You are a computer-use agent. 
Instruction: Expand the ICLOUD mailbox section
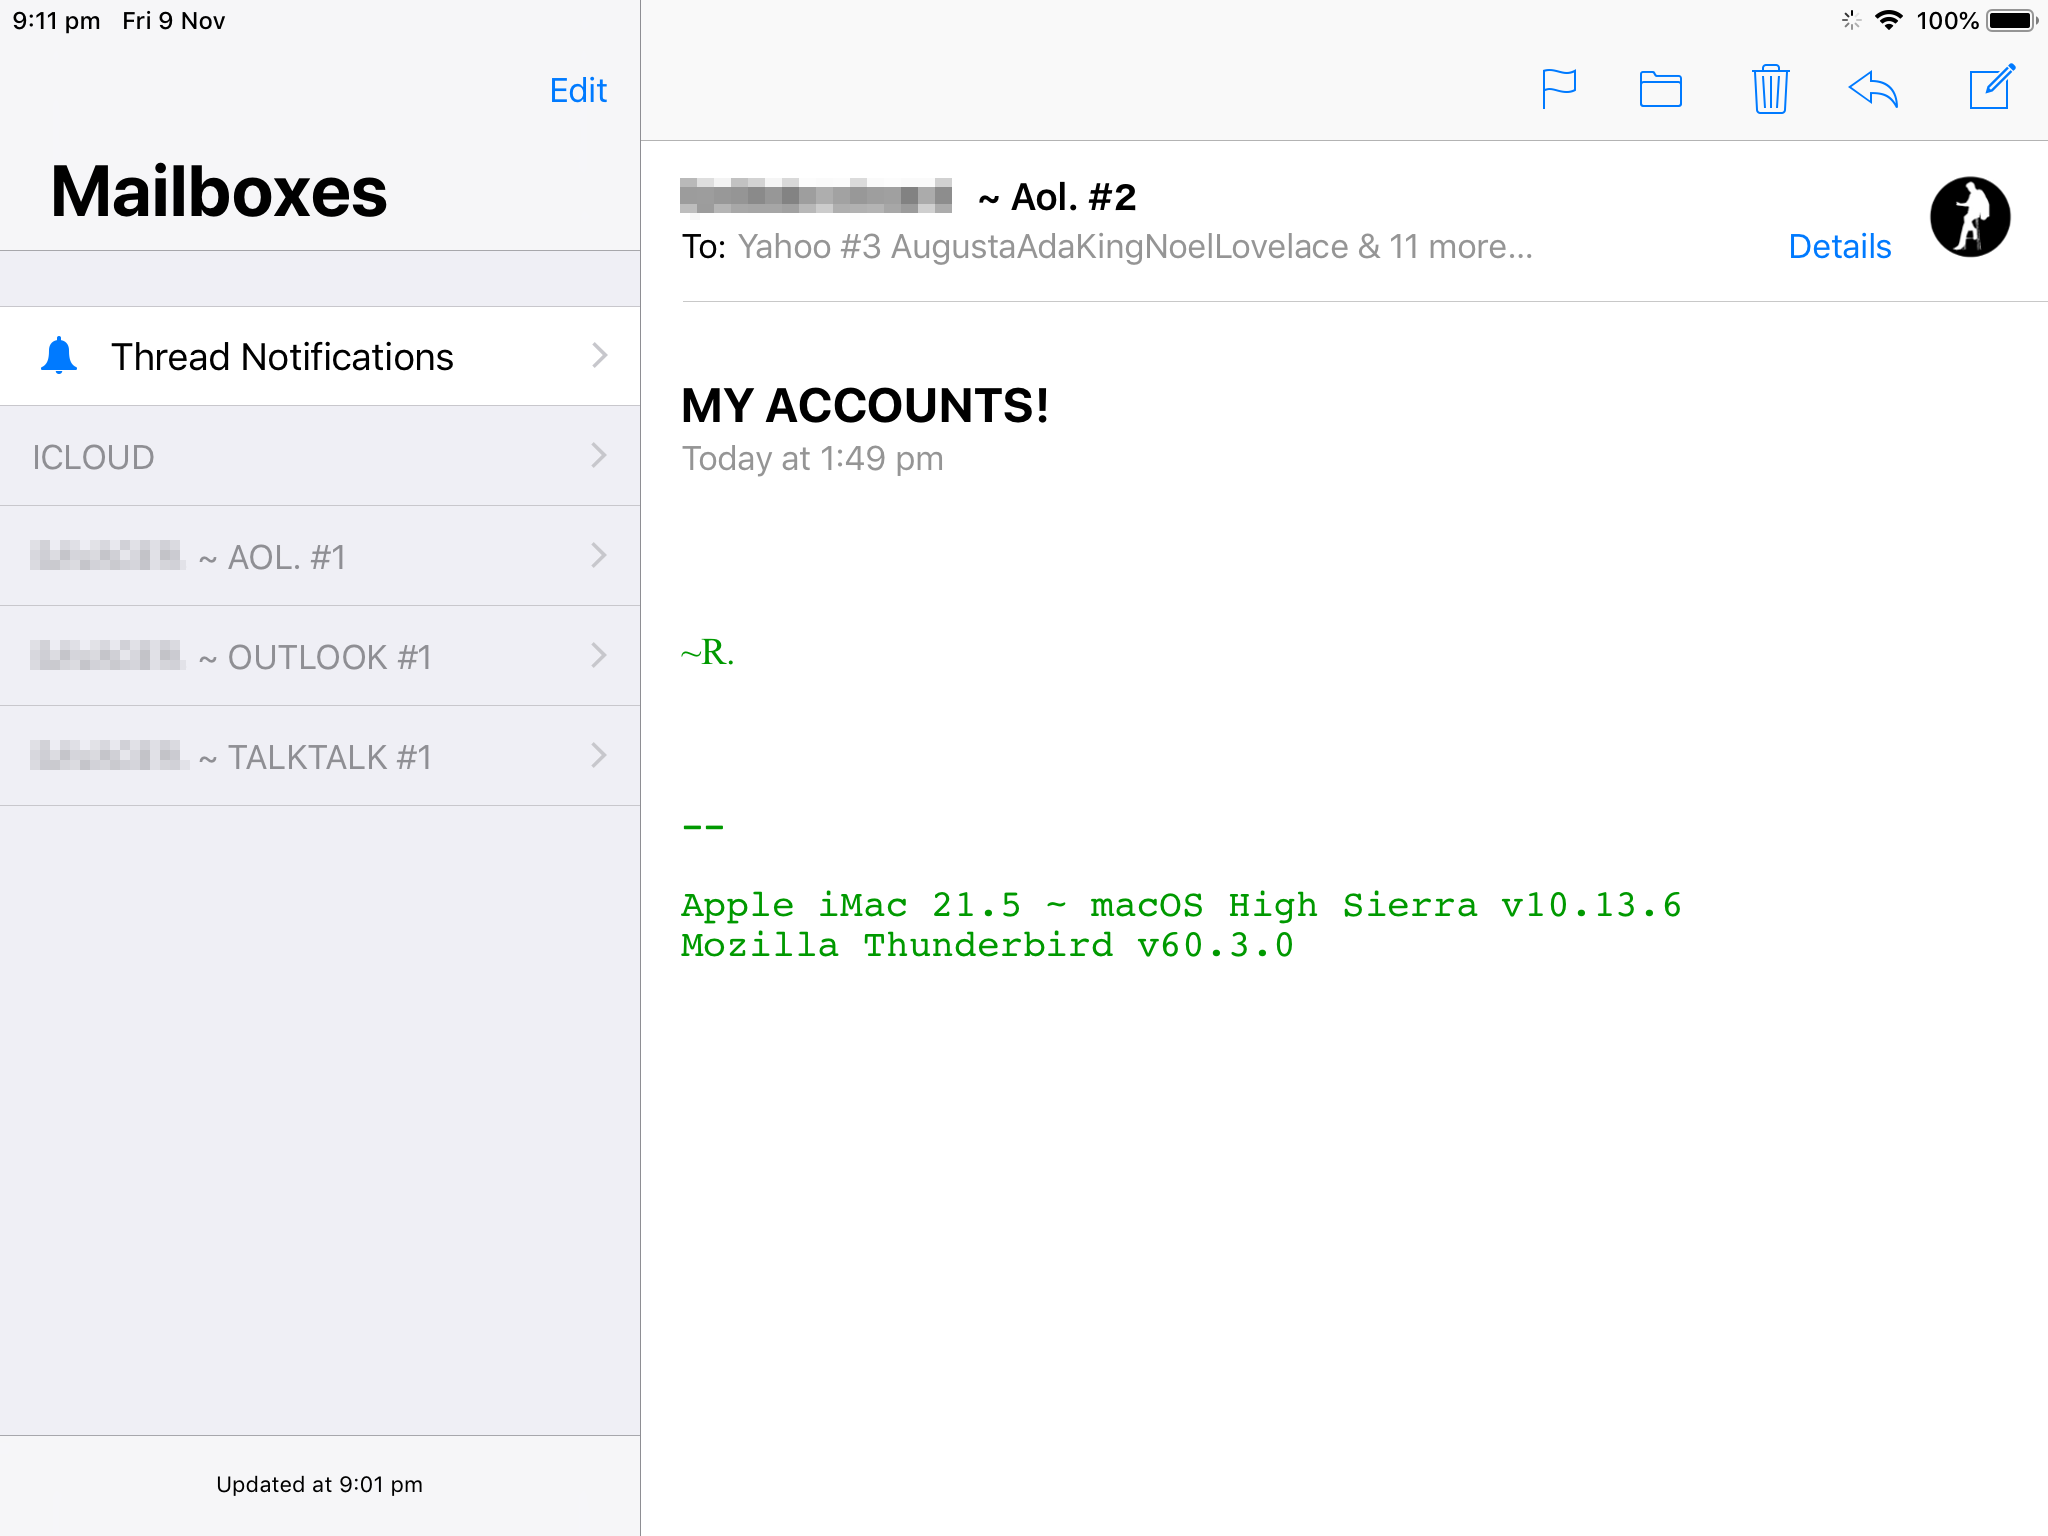point(598,457)
